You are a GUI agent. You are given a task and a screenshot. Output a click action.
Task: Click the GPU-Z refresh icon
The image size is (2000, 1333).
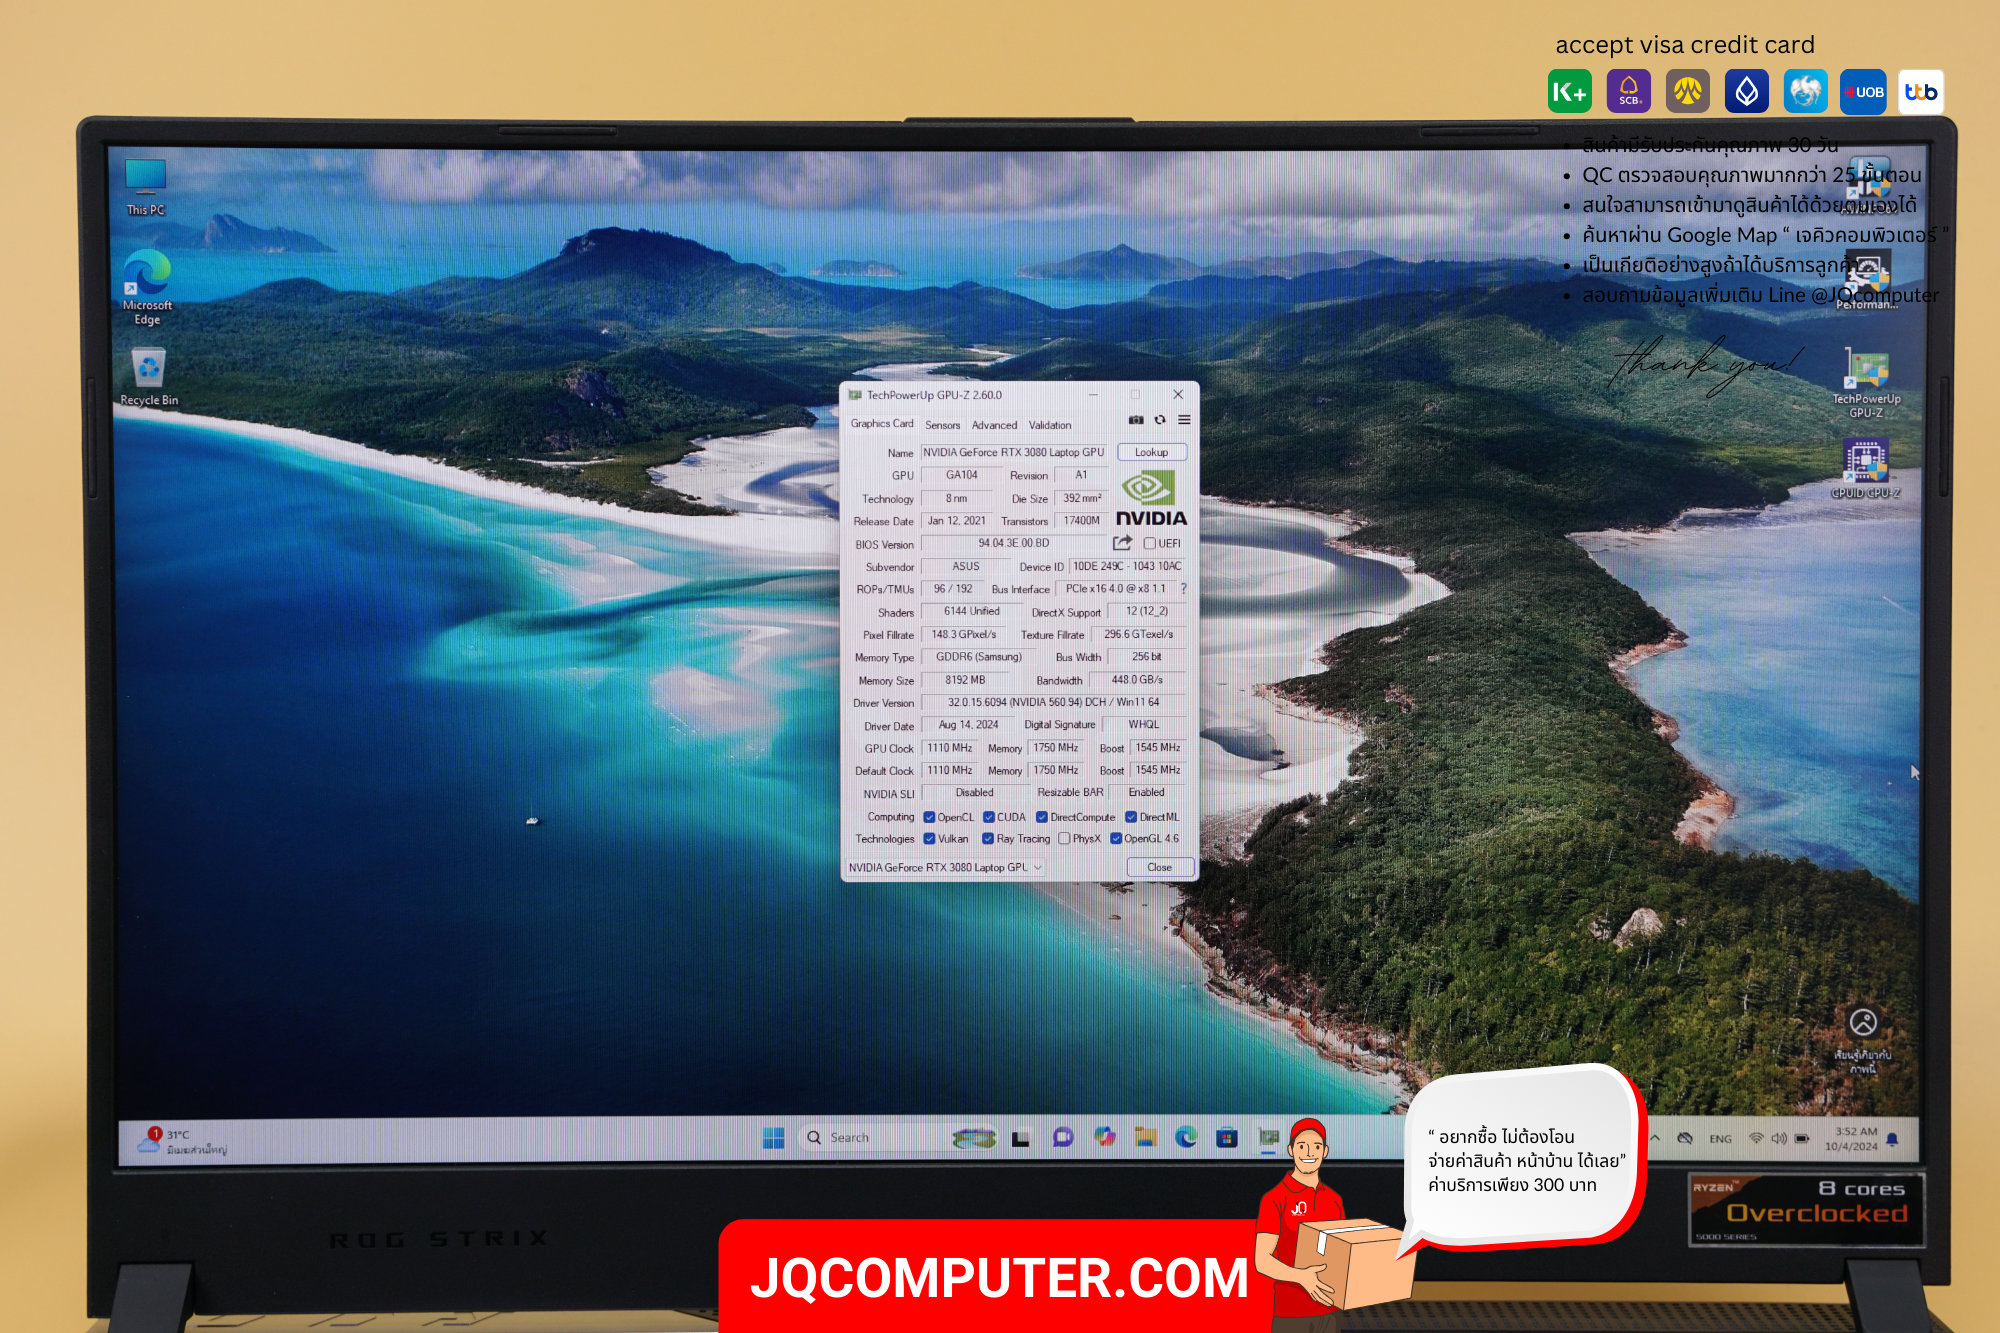(1160, 420)
